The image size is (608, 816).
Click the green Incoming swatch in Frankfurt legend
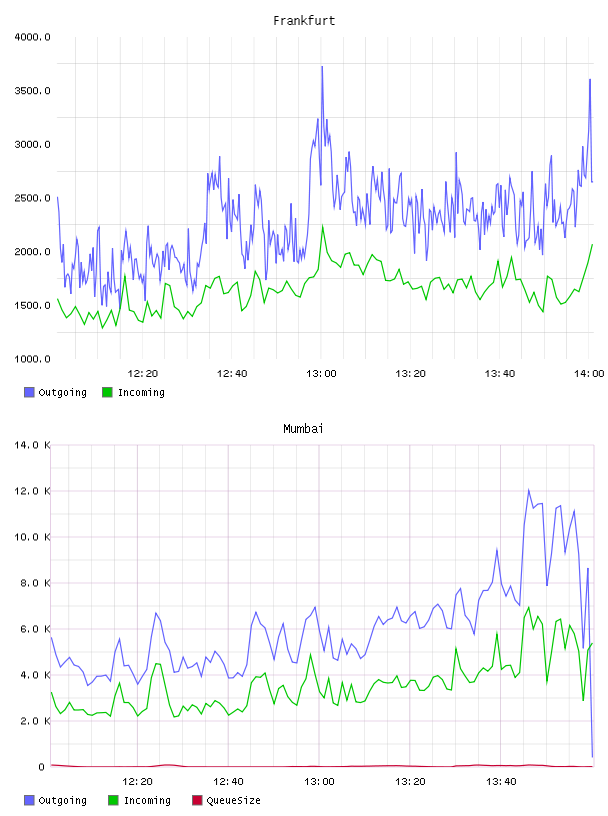[107, 392]
